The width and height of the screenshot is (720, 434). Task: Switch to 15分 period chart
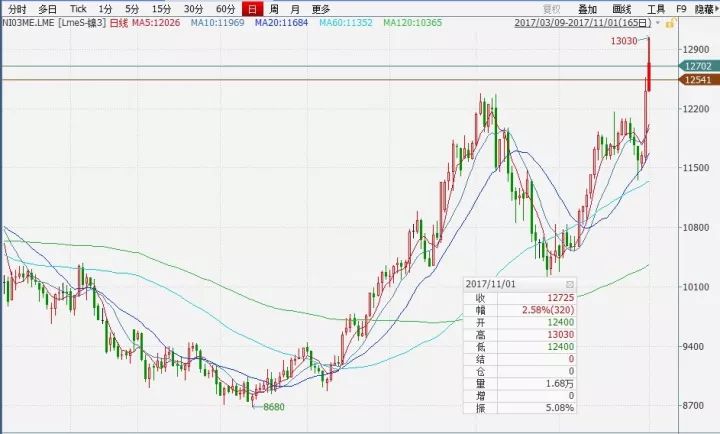[161, 8]
